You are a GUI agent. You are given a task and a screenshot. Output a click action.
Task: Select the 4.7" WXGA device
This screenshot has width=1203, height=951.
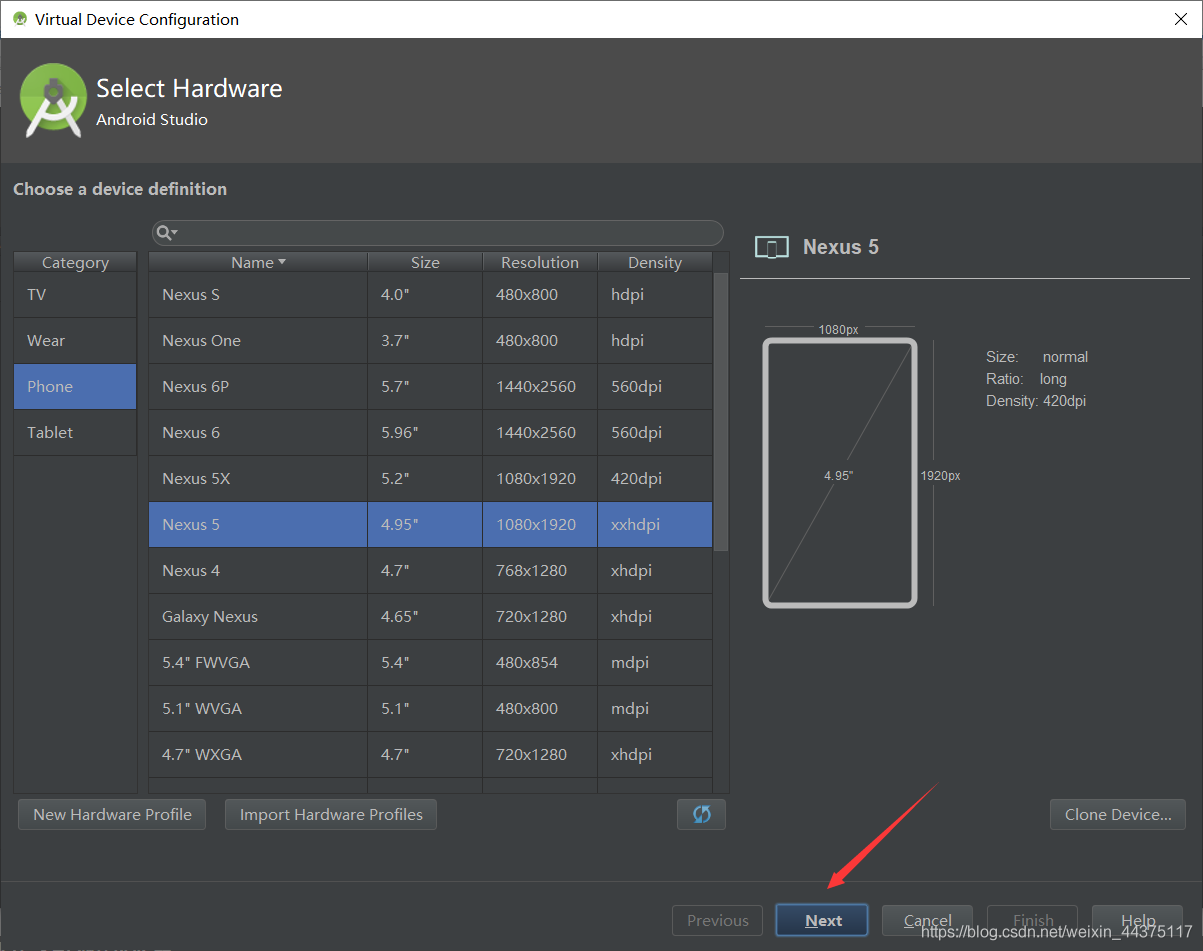pos(430,755)
